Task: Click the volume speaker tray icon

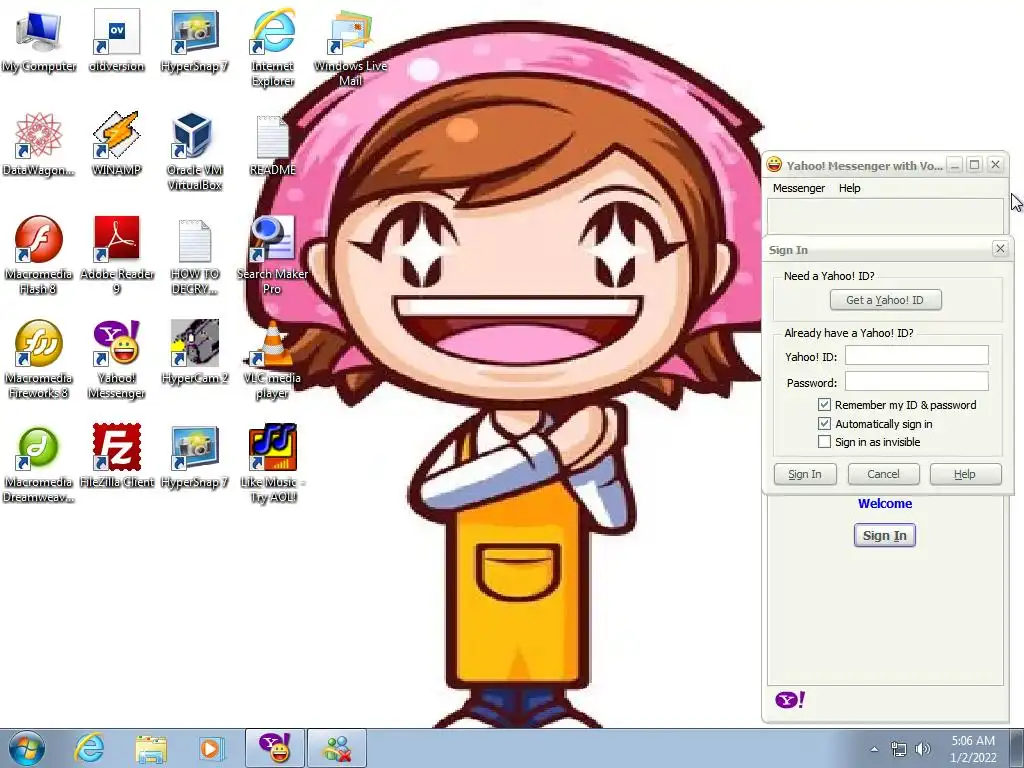Action: tap(922, 749)
